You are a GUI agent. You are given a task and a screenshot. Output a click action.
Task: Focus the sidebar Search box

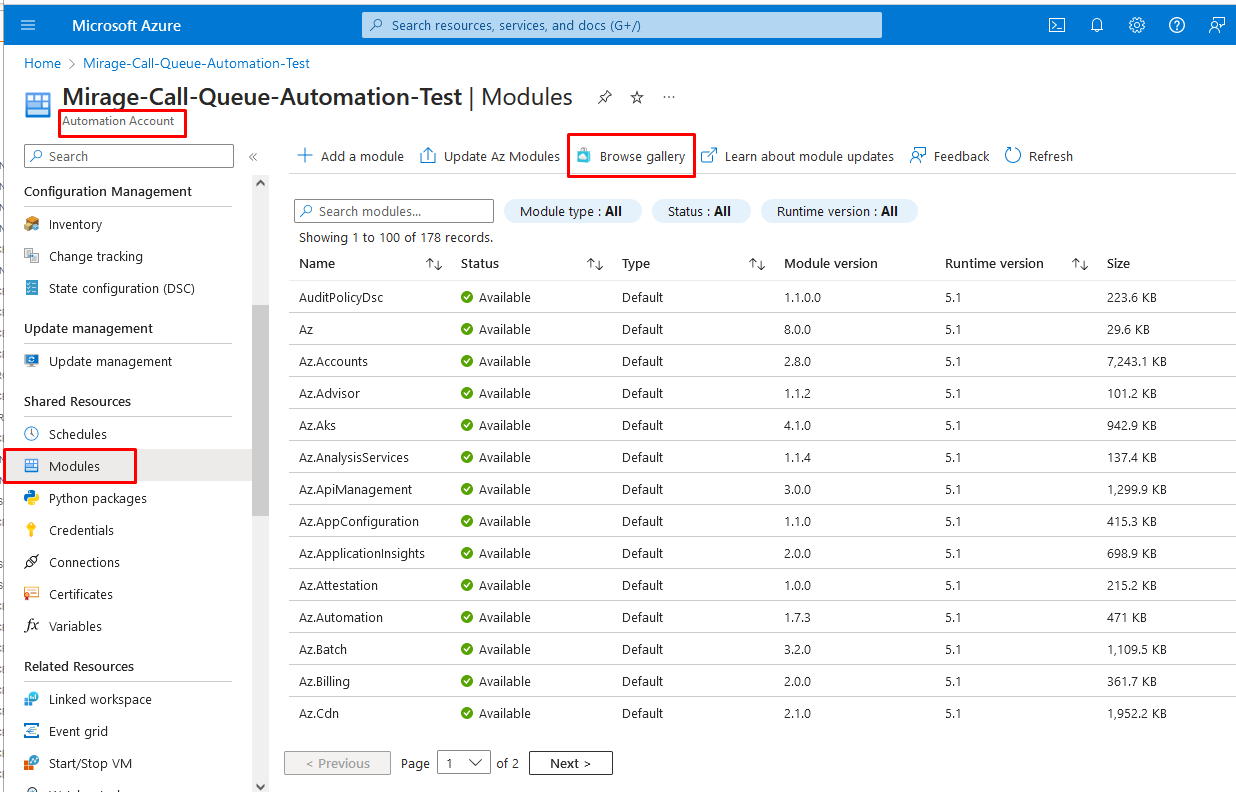coord(129,156)
